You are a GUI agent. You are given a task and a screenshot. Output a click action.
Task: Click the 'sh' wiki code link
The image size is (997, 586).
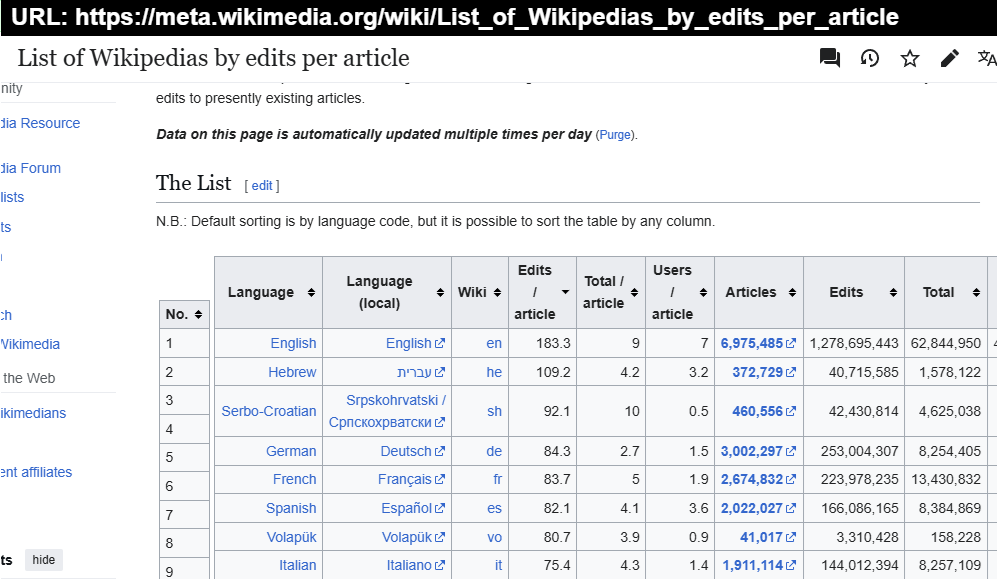pos(495,411)
